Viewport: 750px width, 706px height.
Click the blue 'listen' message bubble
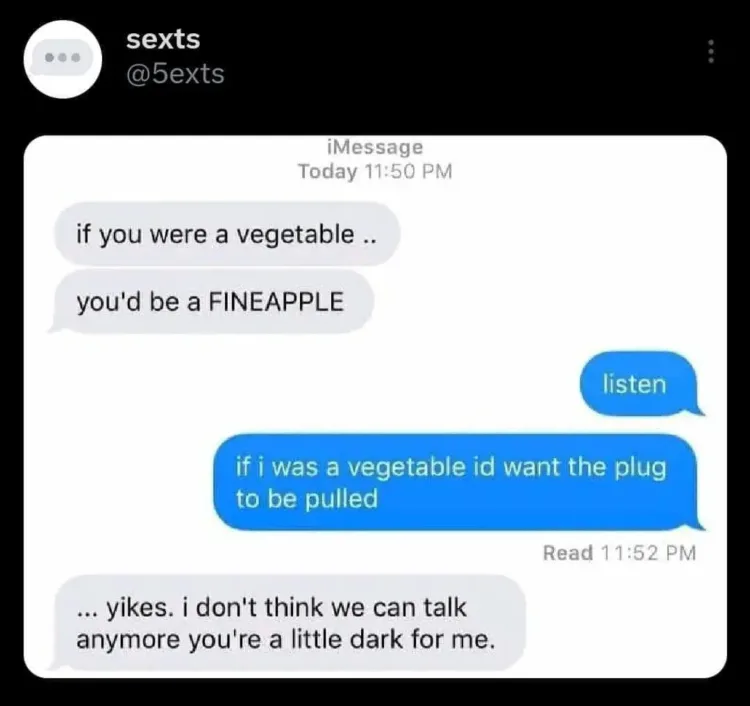[x=640, y=384]
